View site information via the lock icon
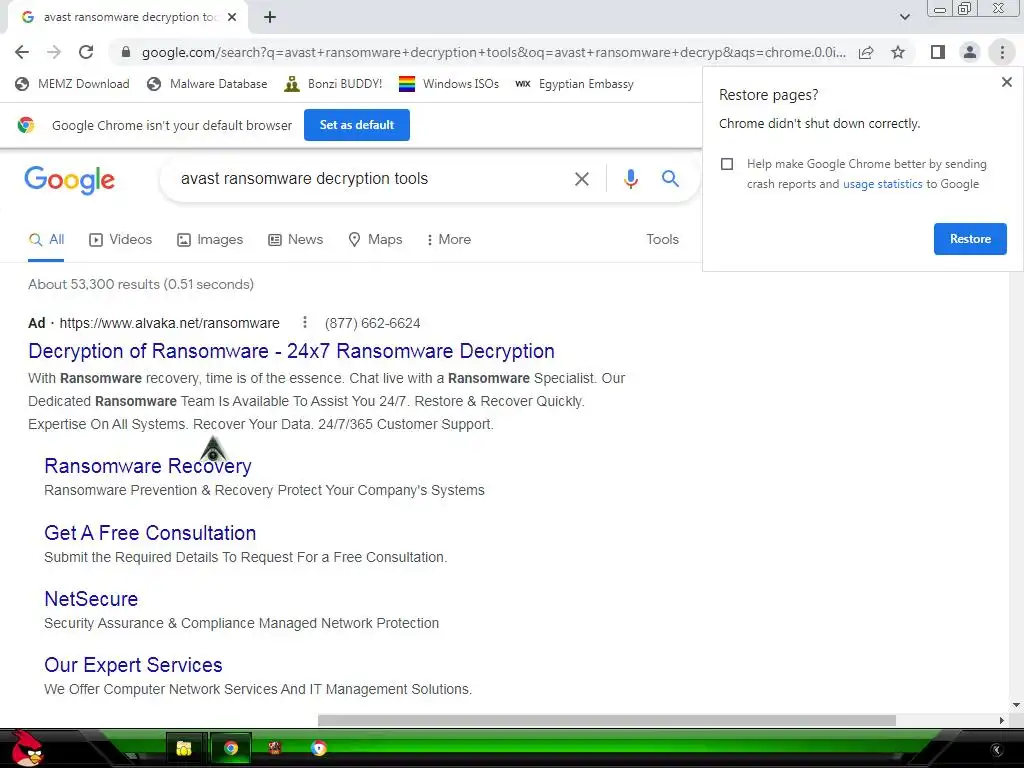 [x=126, y=52]
